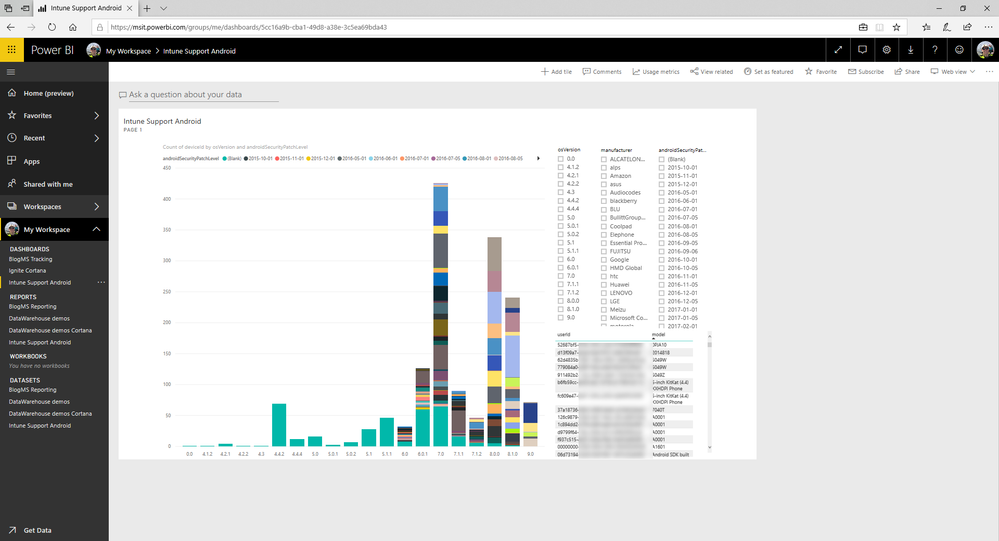Screen dimensions: 999x541
Task: Click Get Data arrow at sidebar bottom
Action: [x=11, y=530]
